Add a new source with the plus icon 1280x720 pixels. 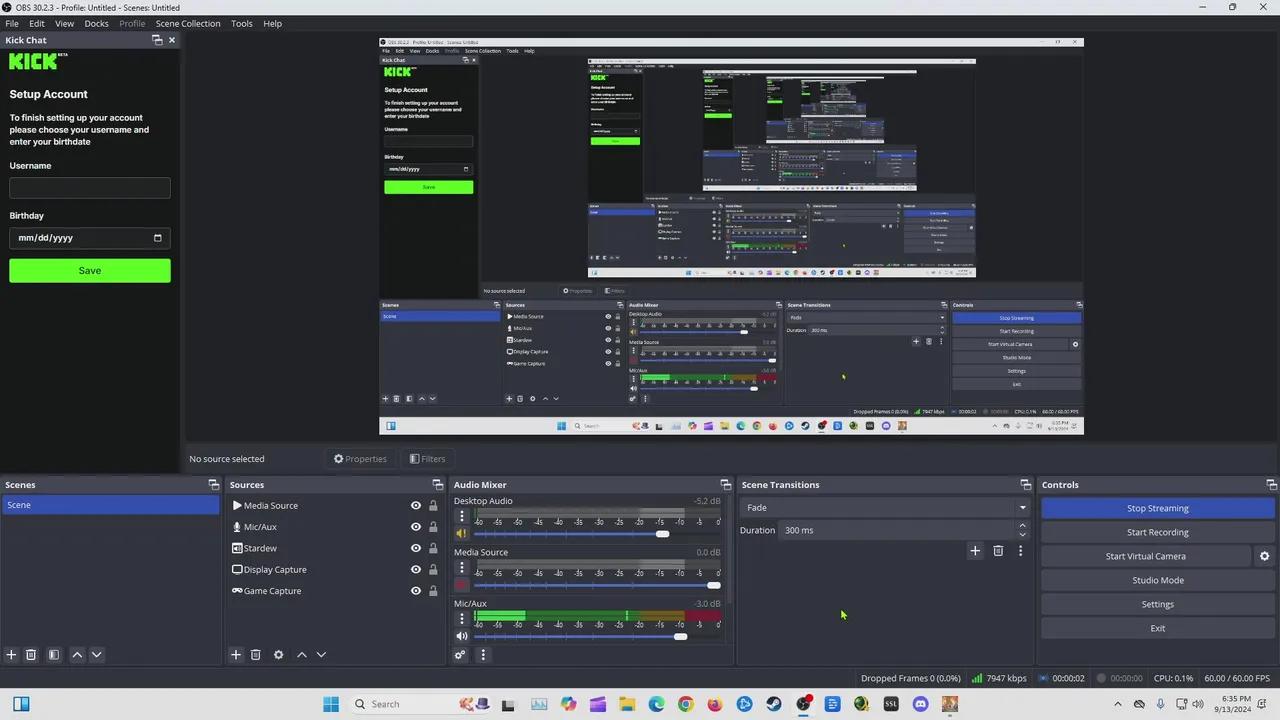(x=236, y=655)
